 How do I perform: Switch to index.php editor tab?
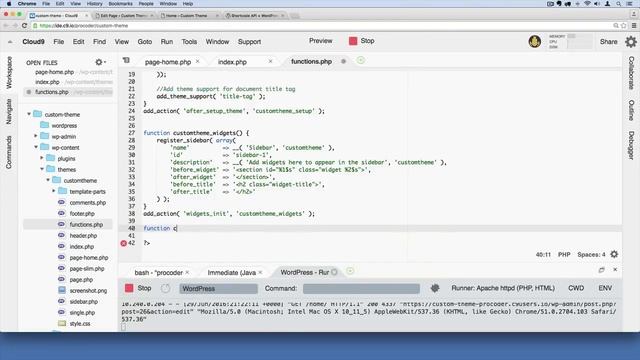pyautogui.click(x=232, y=62)
